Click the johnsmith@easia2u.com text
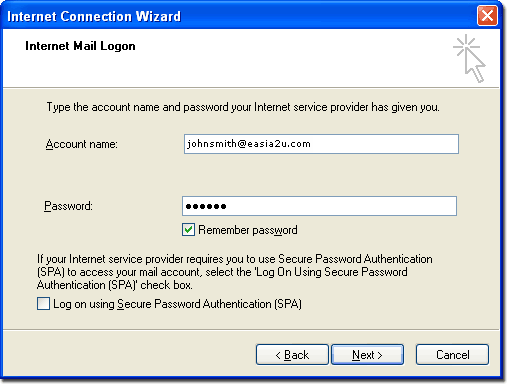 click(249, 144)
